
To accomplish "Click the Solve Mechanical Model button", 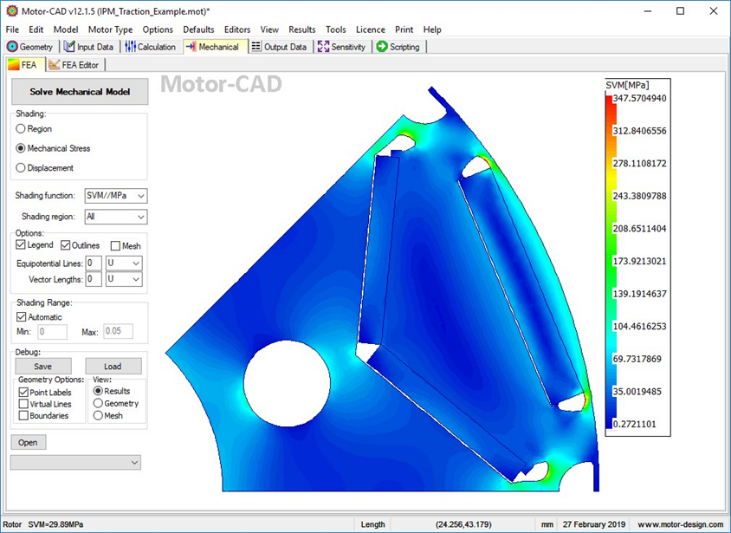I will (x=79, y=92).
